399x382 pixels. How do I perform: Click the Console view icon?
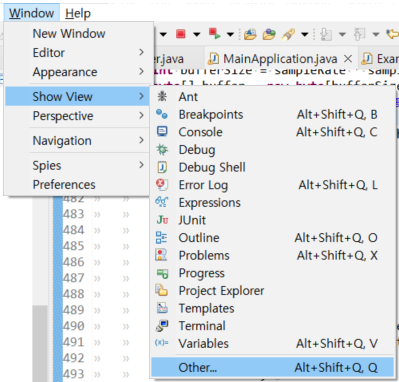pyautogui.click(x=162, y=132)
